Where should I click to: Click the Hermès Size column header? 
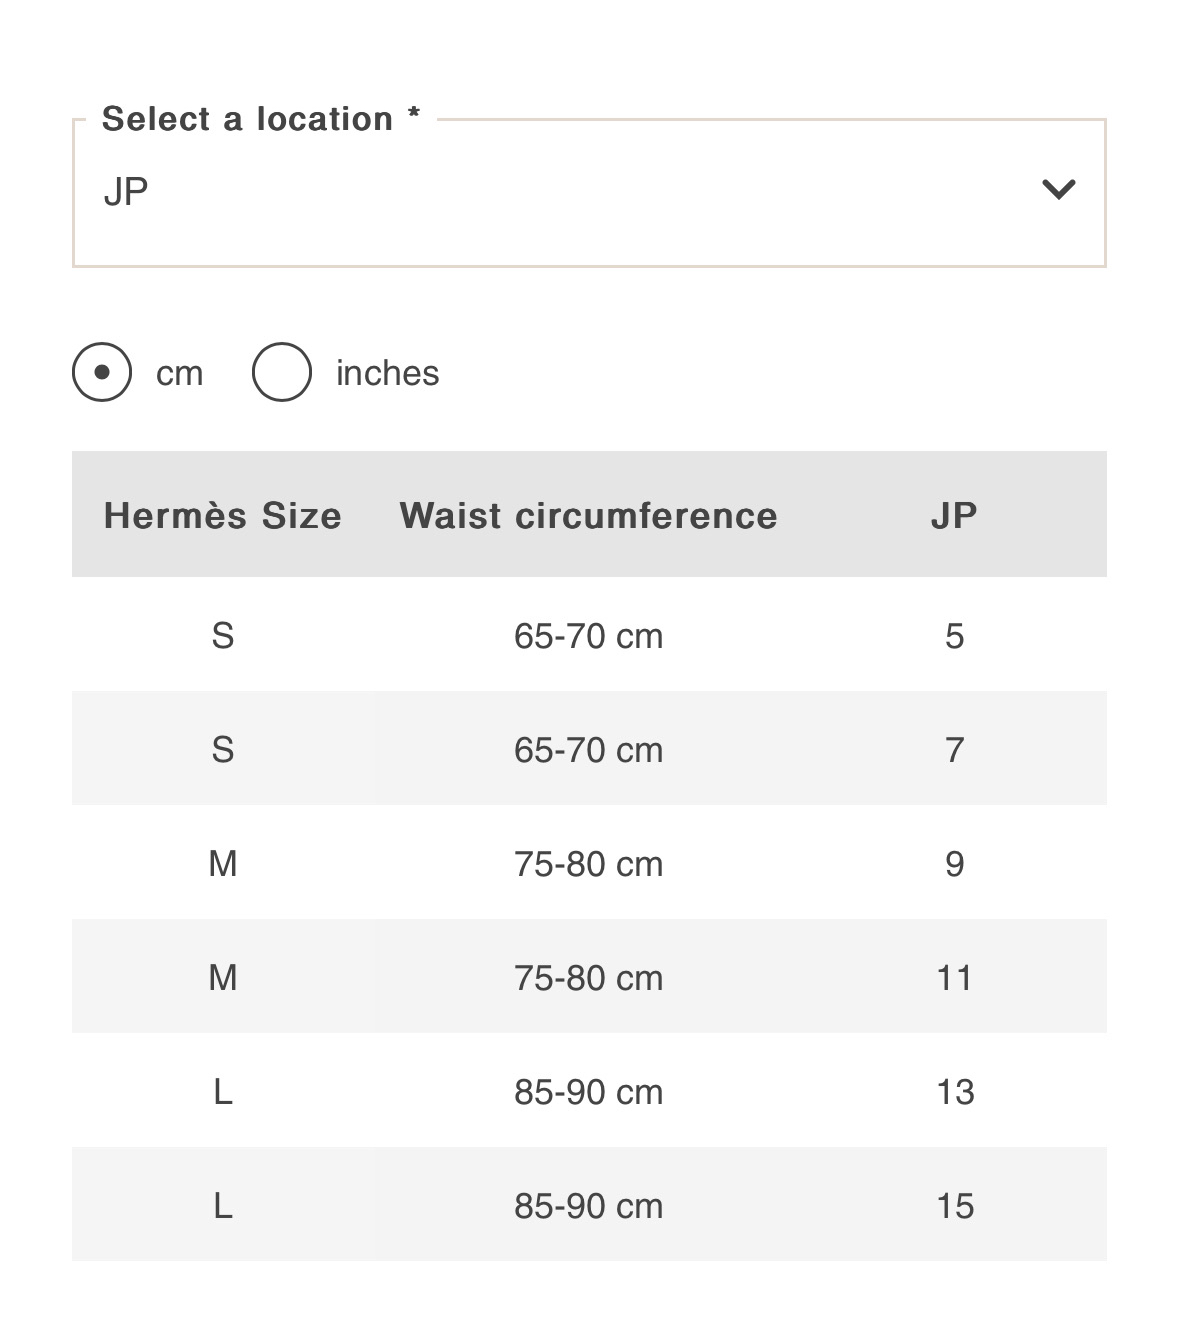coord(223,515)
